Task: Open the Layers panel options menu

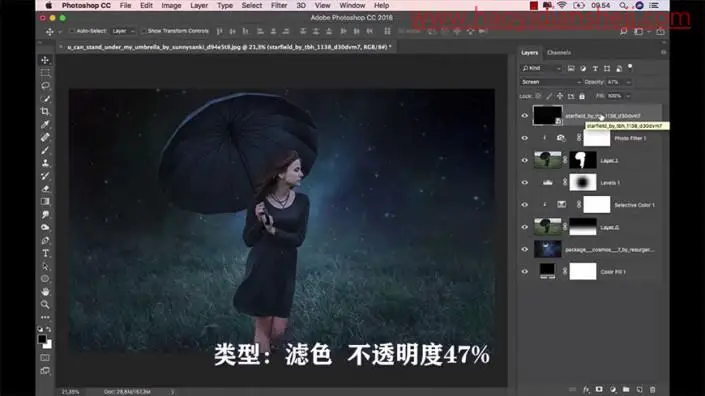Action: (663, 53)
